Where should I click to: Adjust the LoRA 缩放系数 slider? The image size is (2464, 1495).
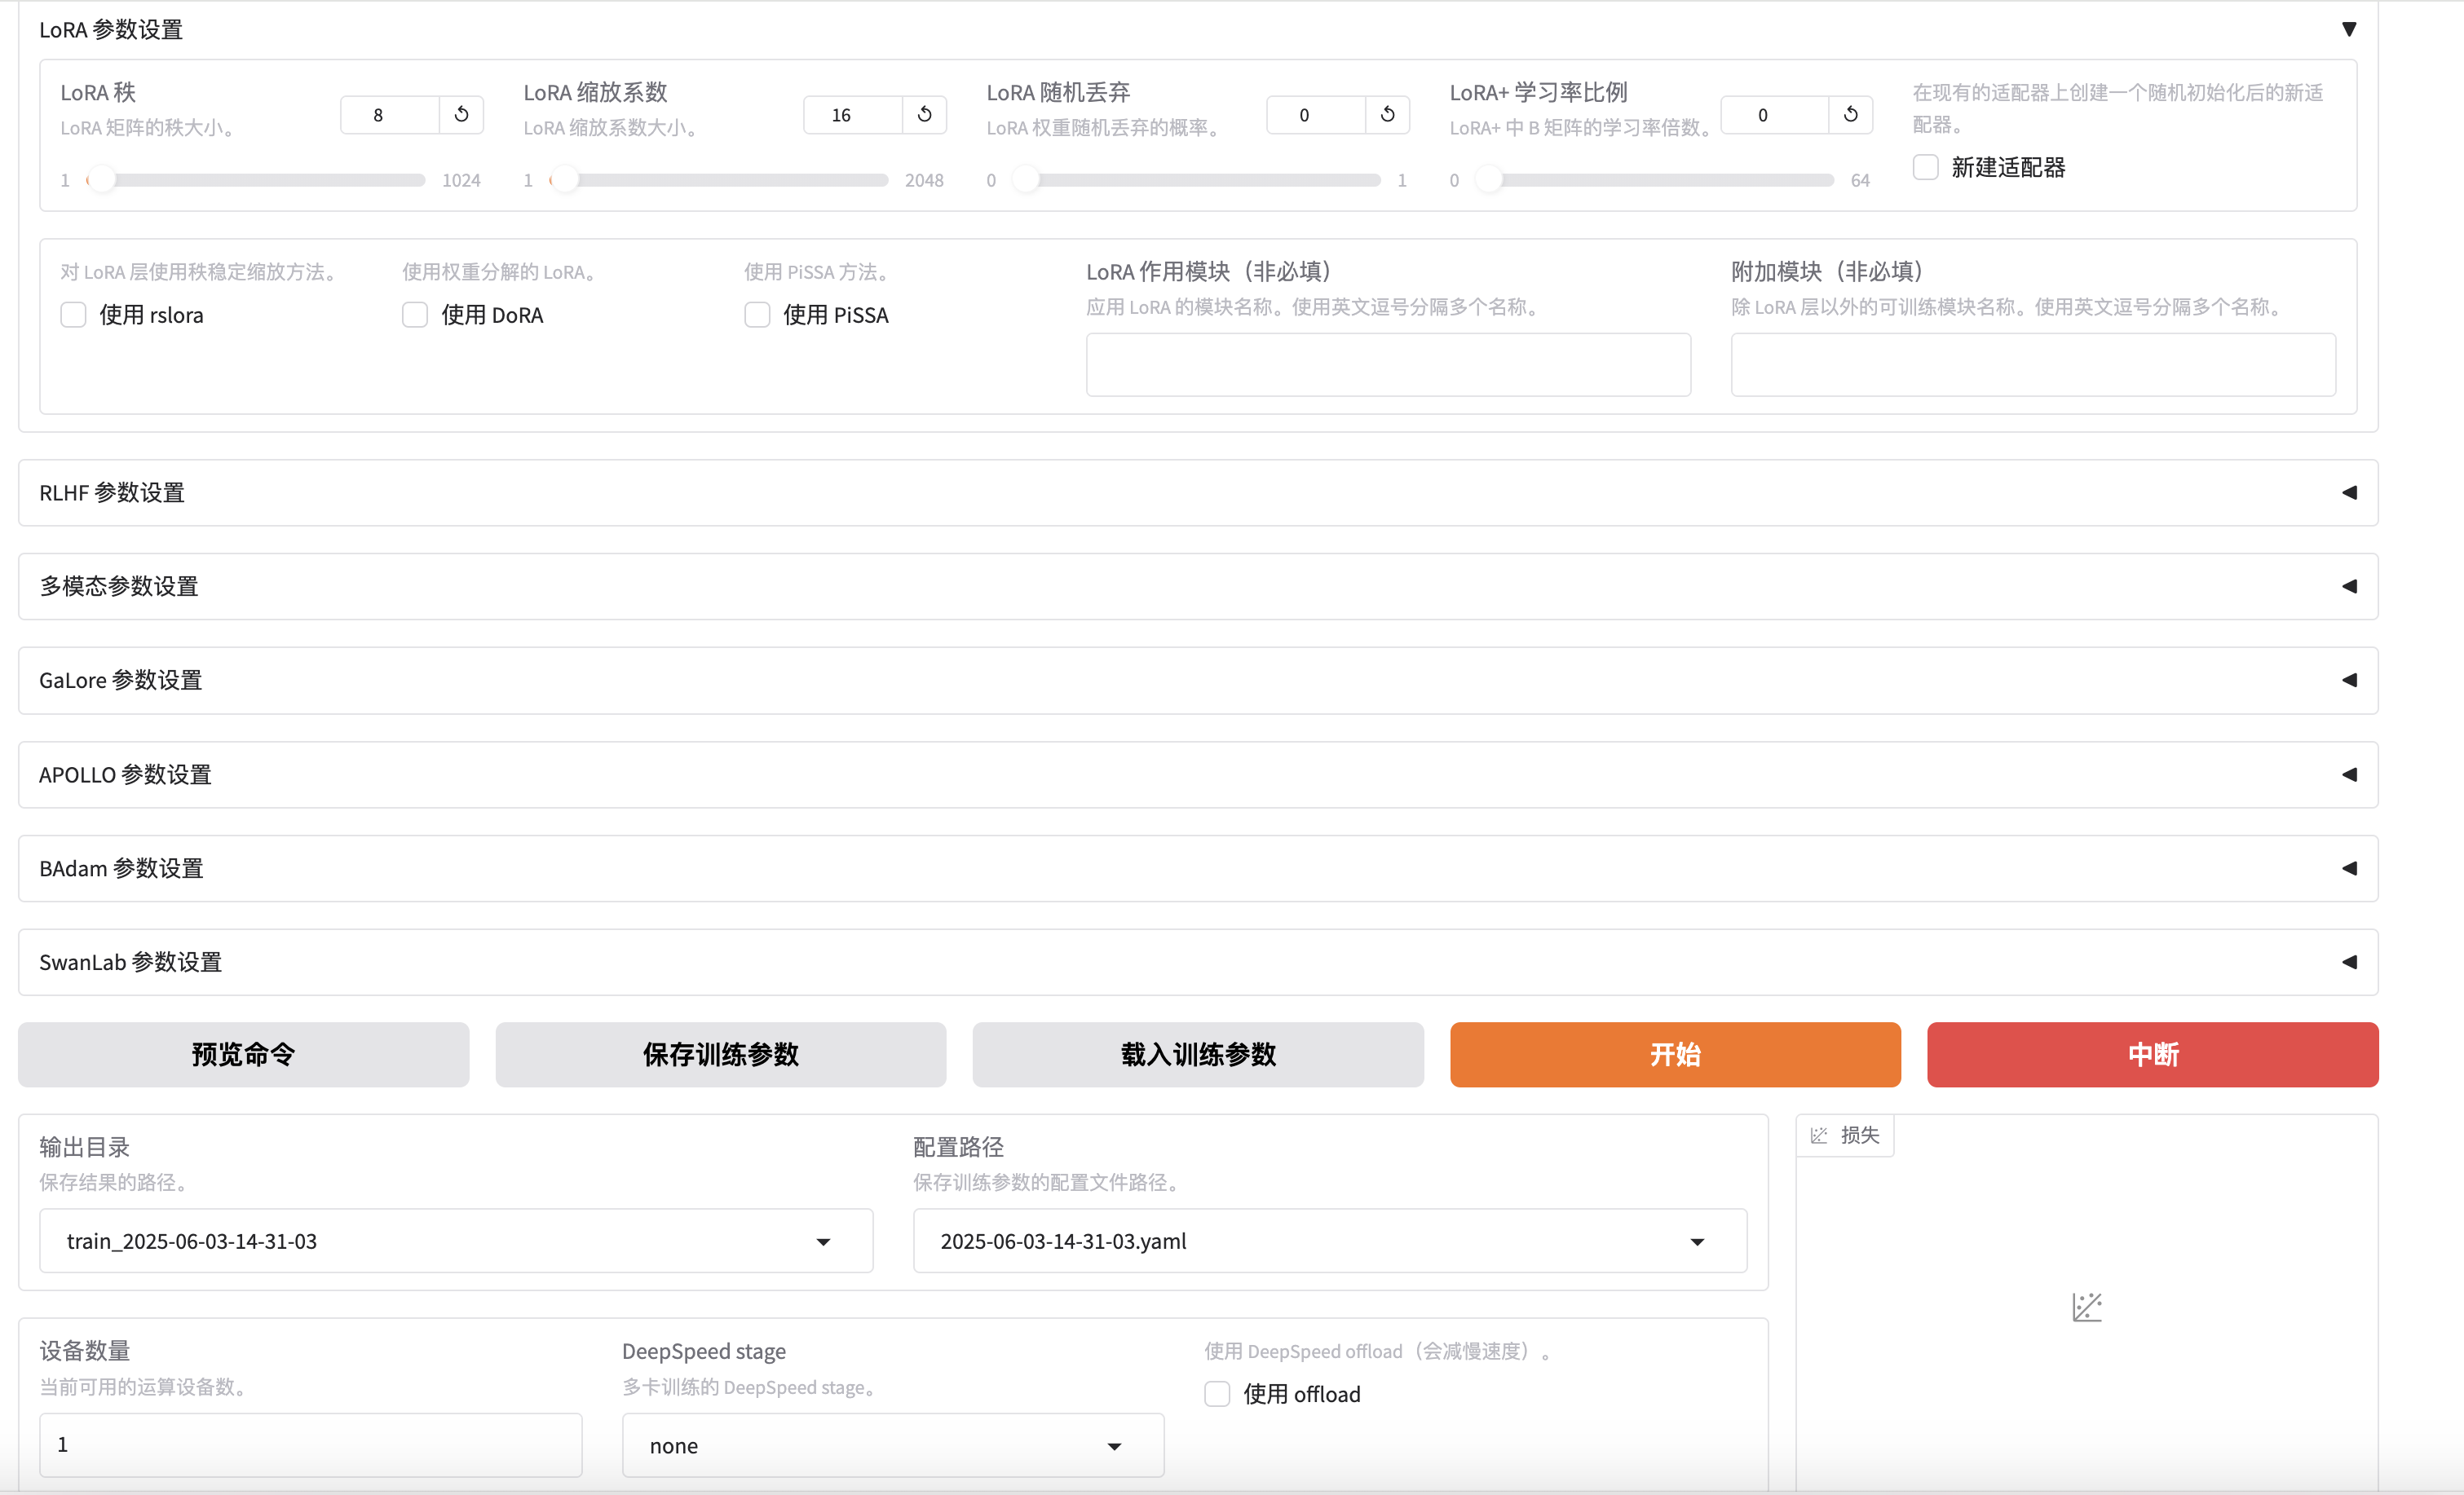719,180
